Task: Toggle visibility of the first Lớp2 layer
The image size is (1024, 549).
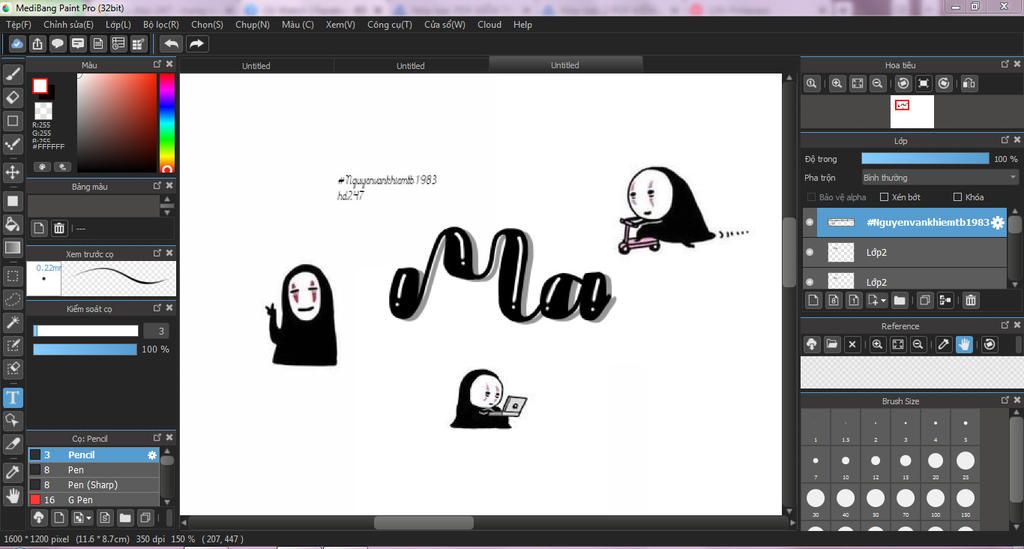Action: [x=810, y=252]
